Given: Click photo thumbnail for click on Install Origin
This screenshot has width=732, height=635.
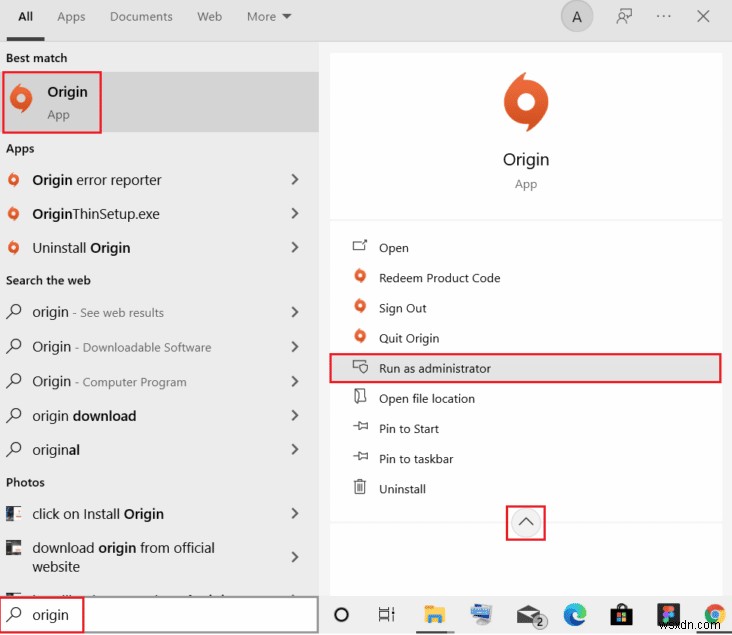Looking at the screenshot, I should point(14,514).
